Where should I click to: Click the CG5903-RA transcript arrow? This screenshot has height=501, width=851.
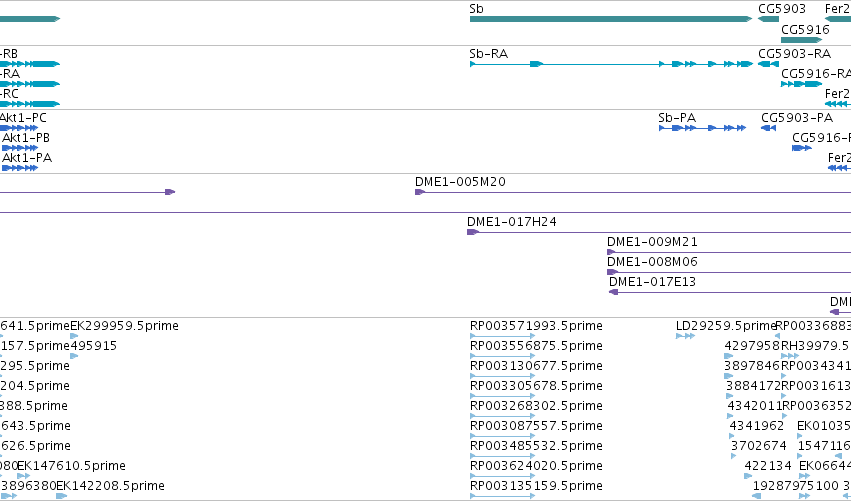point(769,64)
